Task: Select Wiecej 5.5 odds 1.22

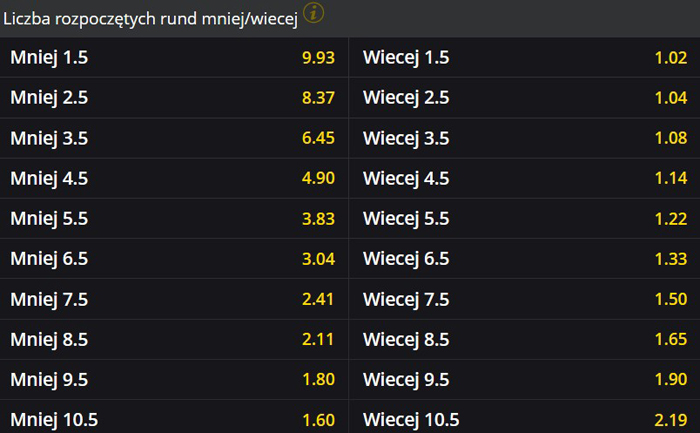Action: point(524,219)
